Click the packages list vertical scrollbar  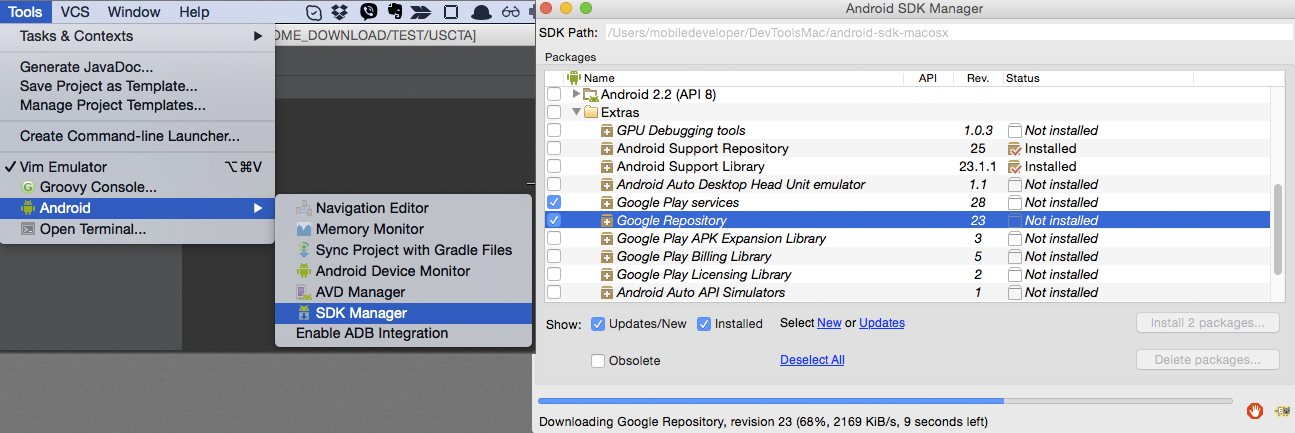[1277, 230]
